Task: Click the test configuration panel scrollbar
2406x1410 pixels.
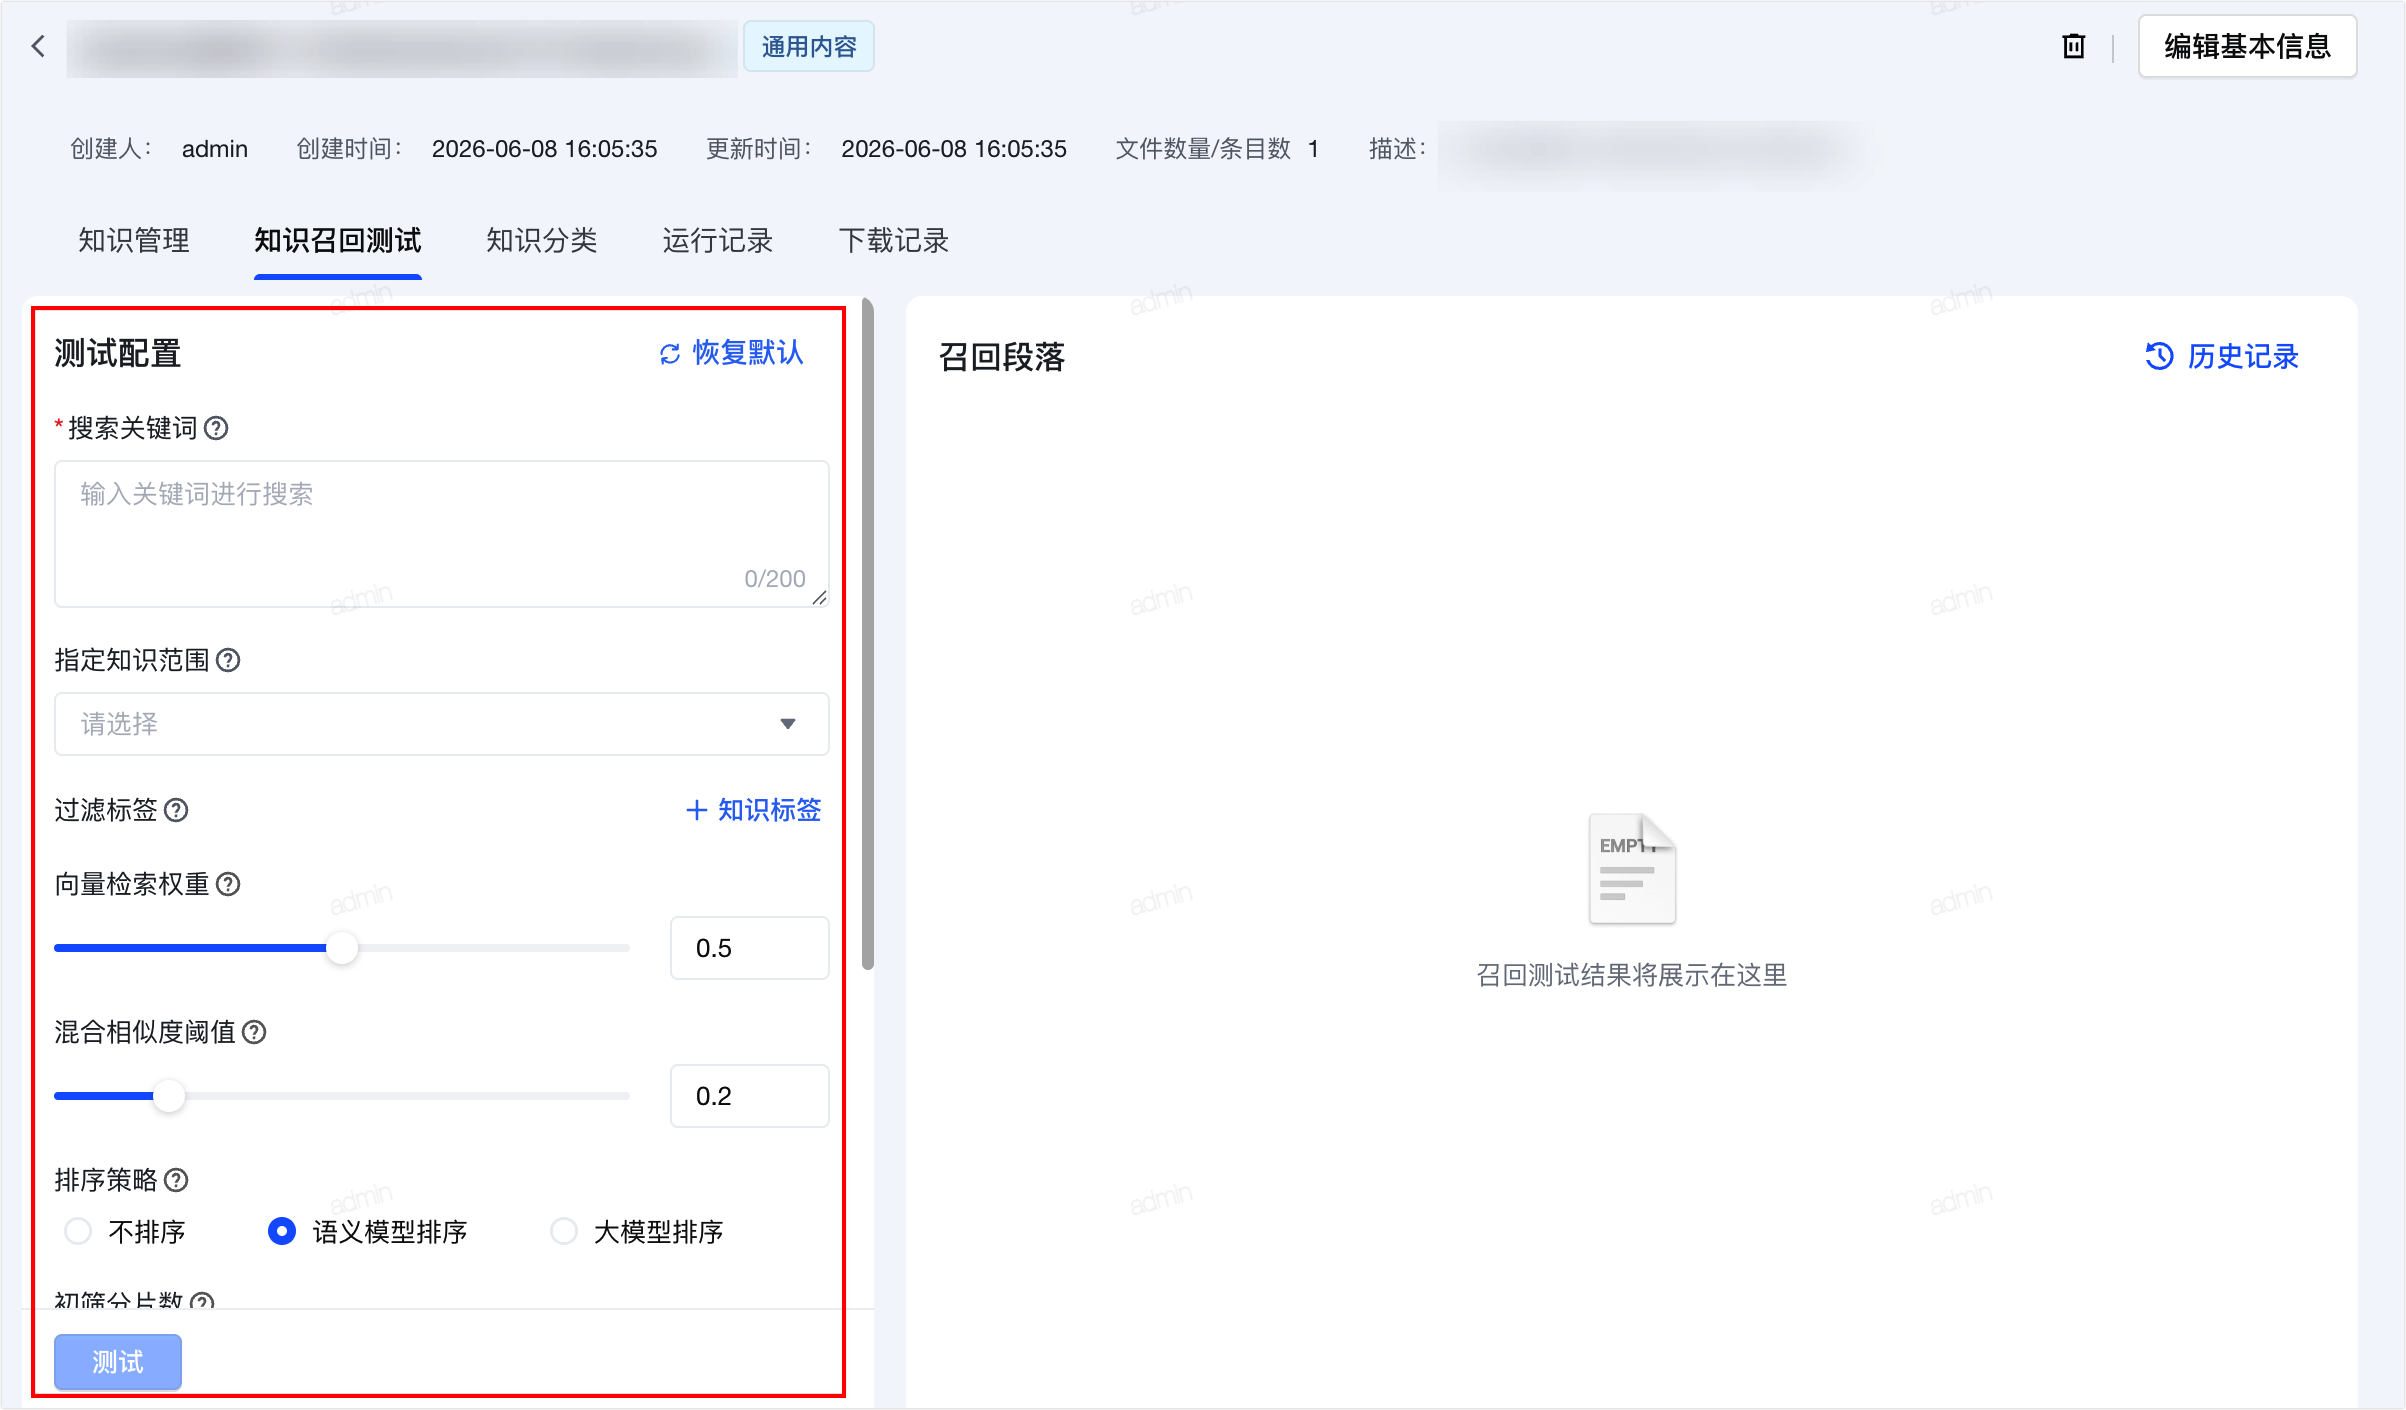Action: point(868,634)
